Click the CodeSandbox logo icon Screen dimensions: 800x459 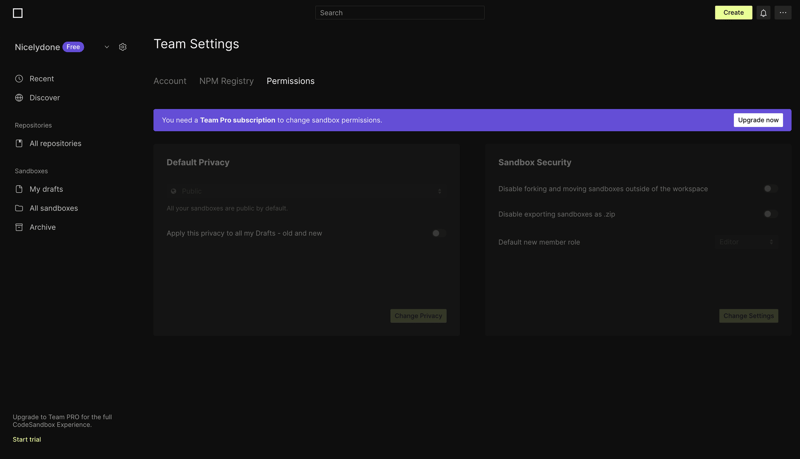click(x=18, y=13)
